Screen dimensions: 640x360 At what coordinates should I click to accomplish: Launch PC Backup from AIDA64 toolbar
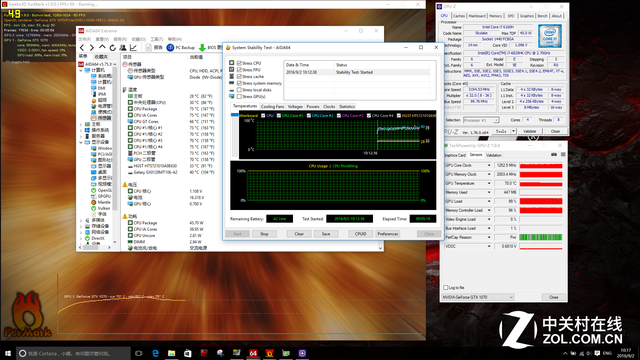pyautogui.click(x=181, y=48)
